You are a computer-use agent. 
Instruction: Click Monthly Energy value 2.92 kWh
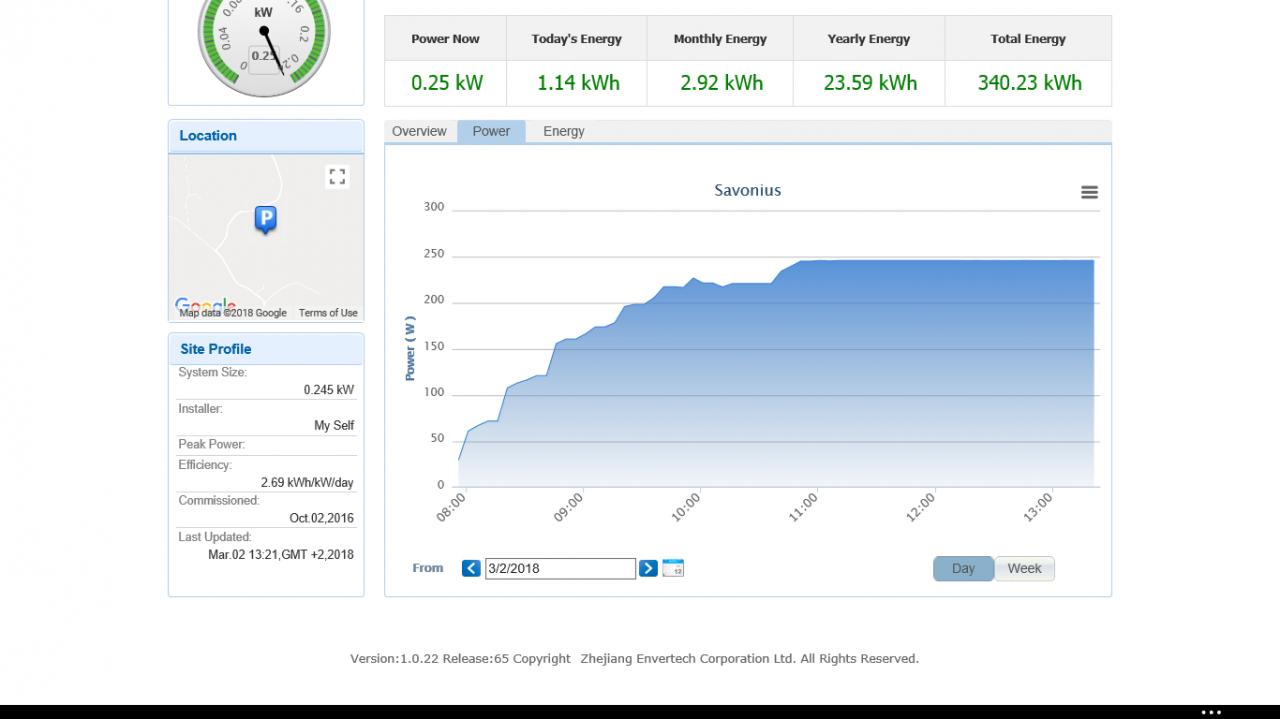coord(721,83)
